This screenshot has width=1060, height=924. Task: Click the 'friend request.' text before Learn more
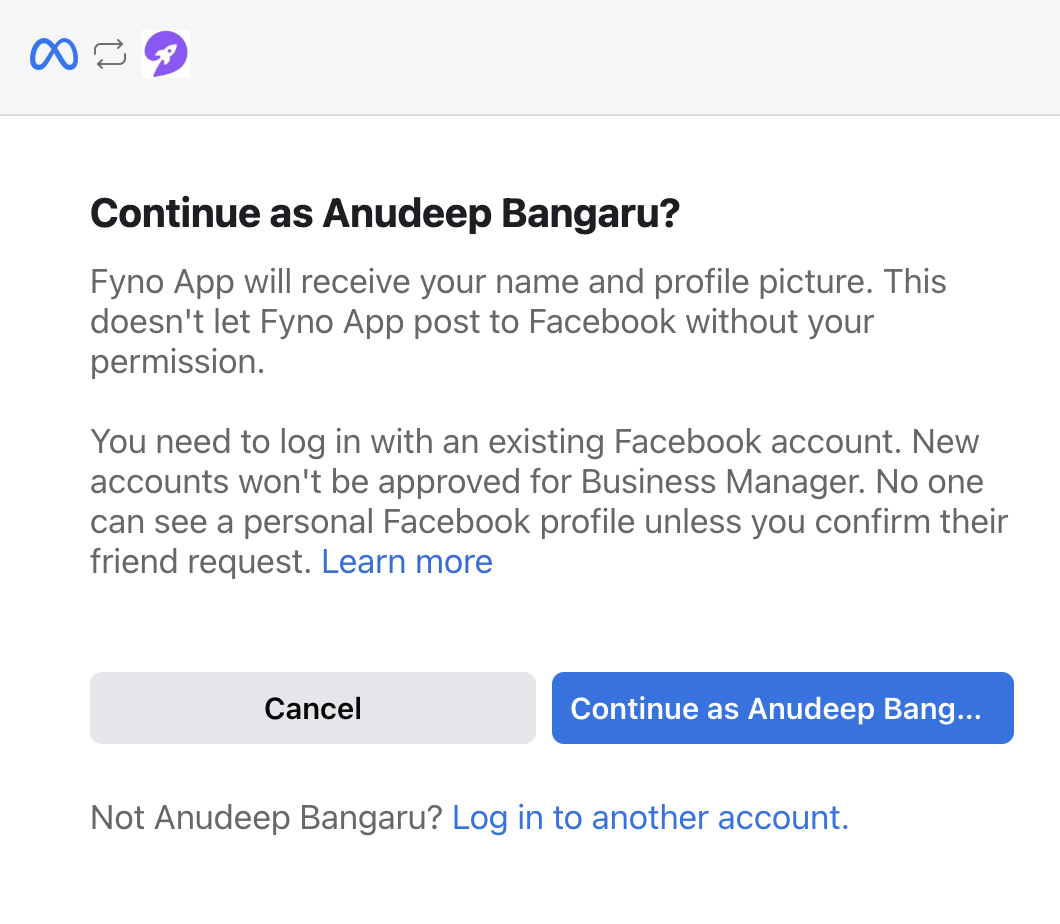pyautogui.click(x=201, y=562)
